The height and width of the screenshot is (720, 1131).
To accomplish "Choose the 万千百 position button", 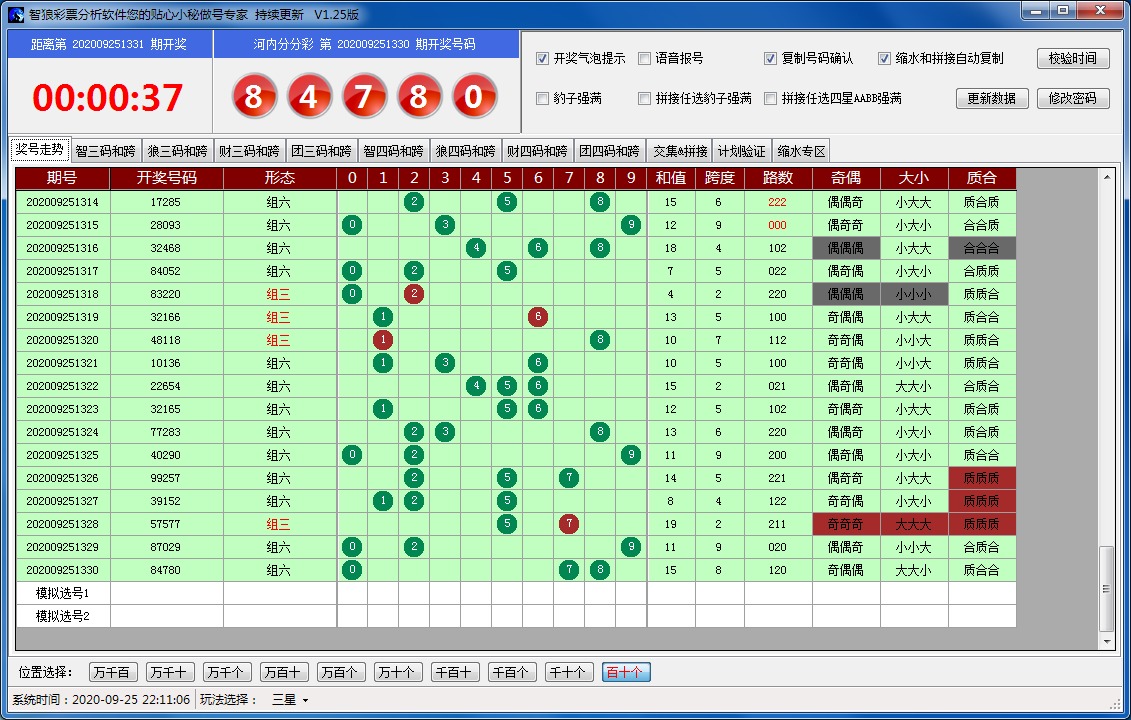I will [113, 673].
